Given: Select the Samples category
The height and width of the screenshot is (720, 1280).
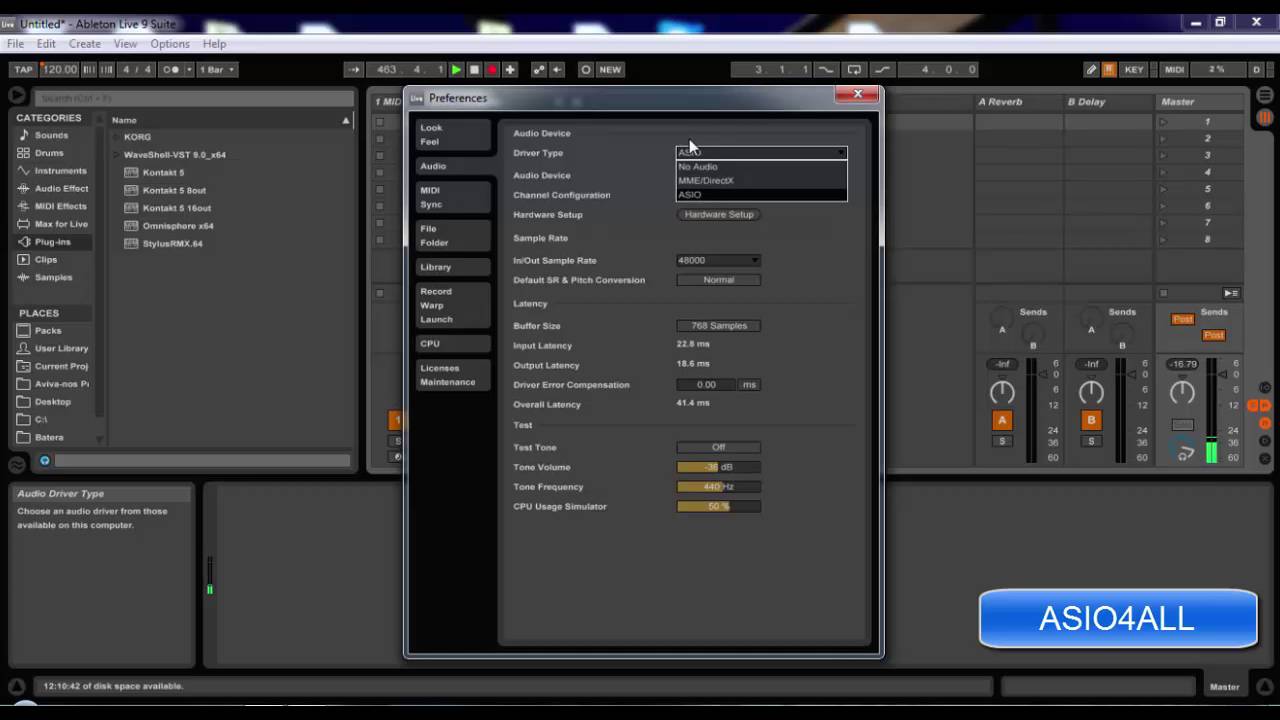Looking at the screenshot, I should 53,277.
